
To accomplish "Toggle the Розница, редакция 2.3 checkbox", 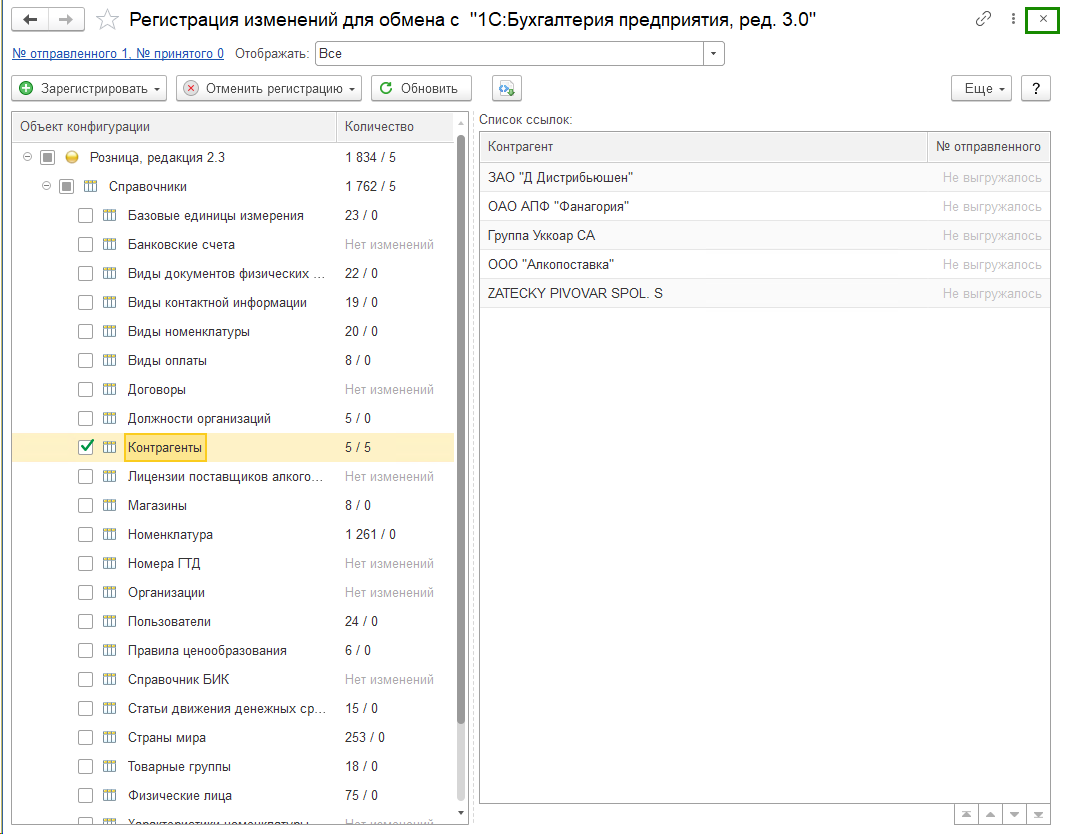I will (47, 158).
